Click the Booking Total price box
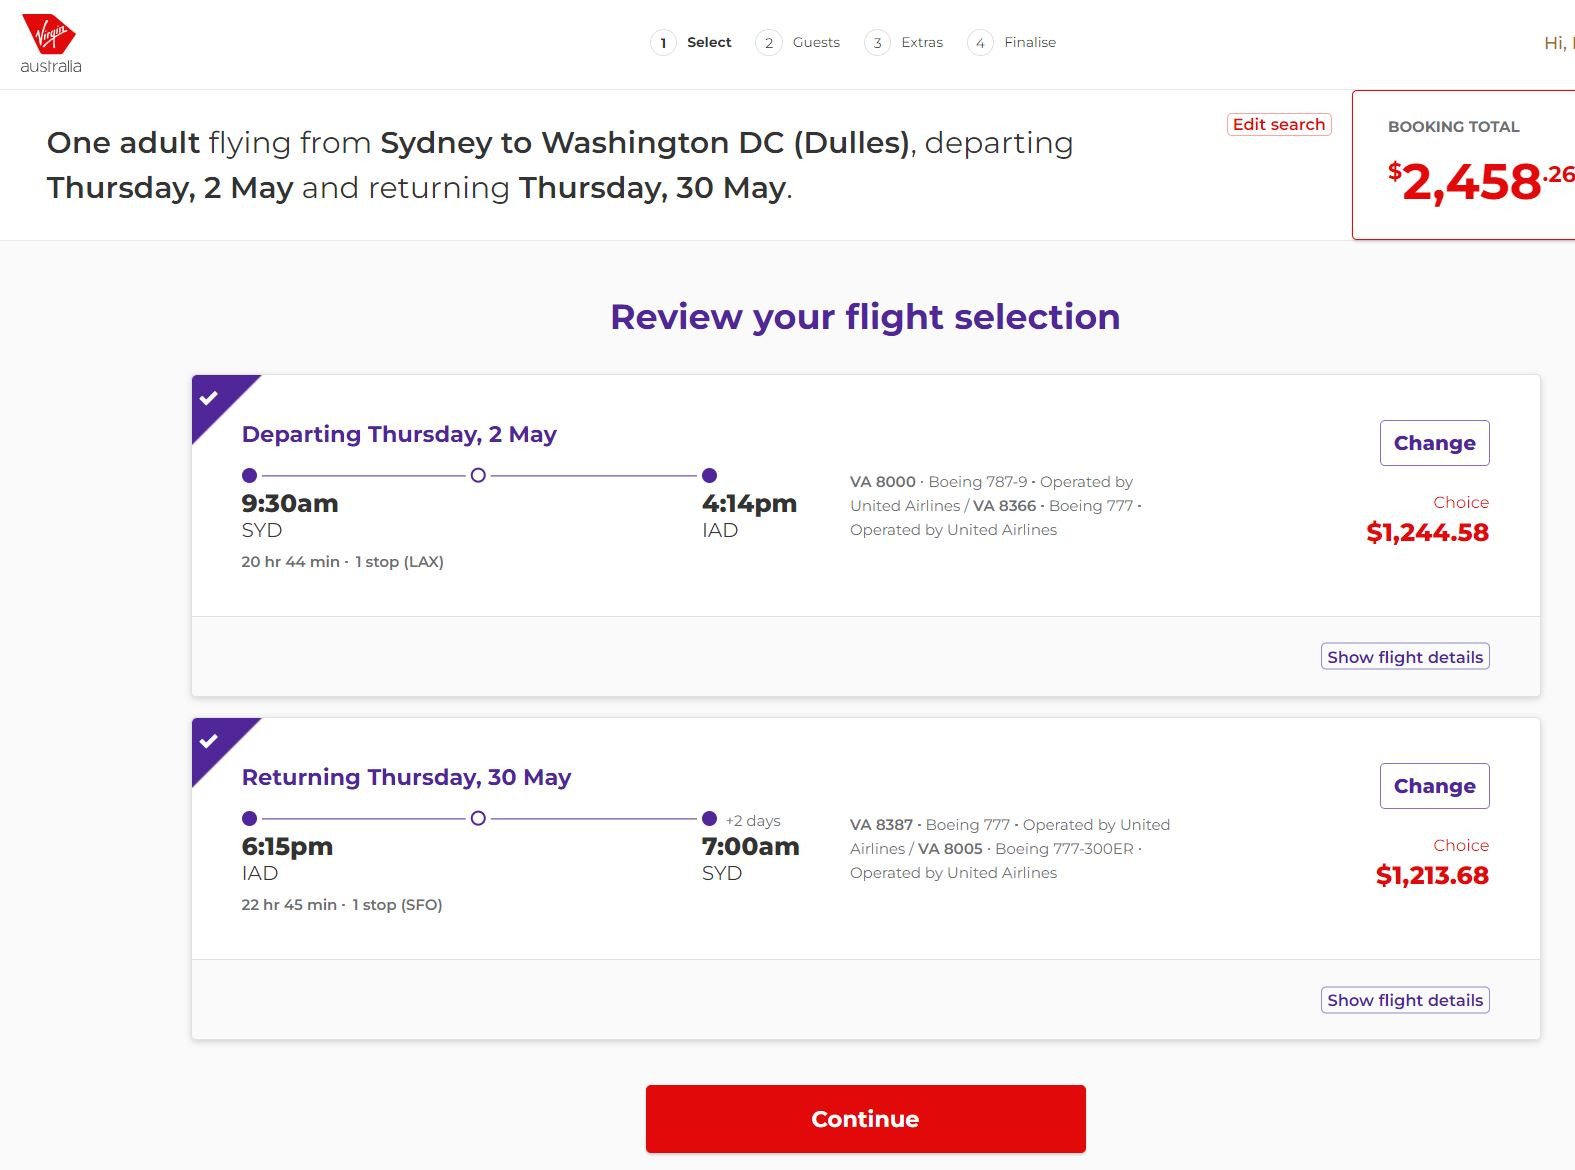The height and width of the screenshot is (1170, 1575). click(x=1464, y=166)
